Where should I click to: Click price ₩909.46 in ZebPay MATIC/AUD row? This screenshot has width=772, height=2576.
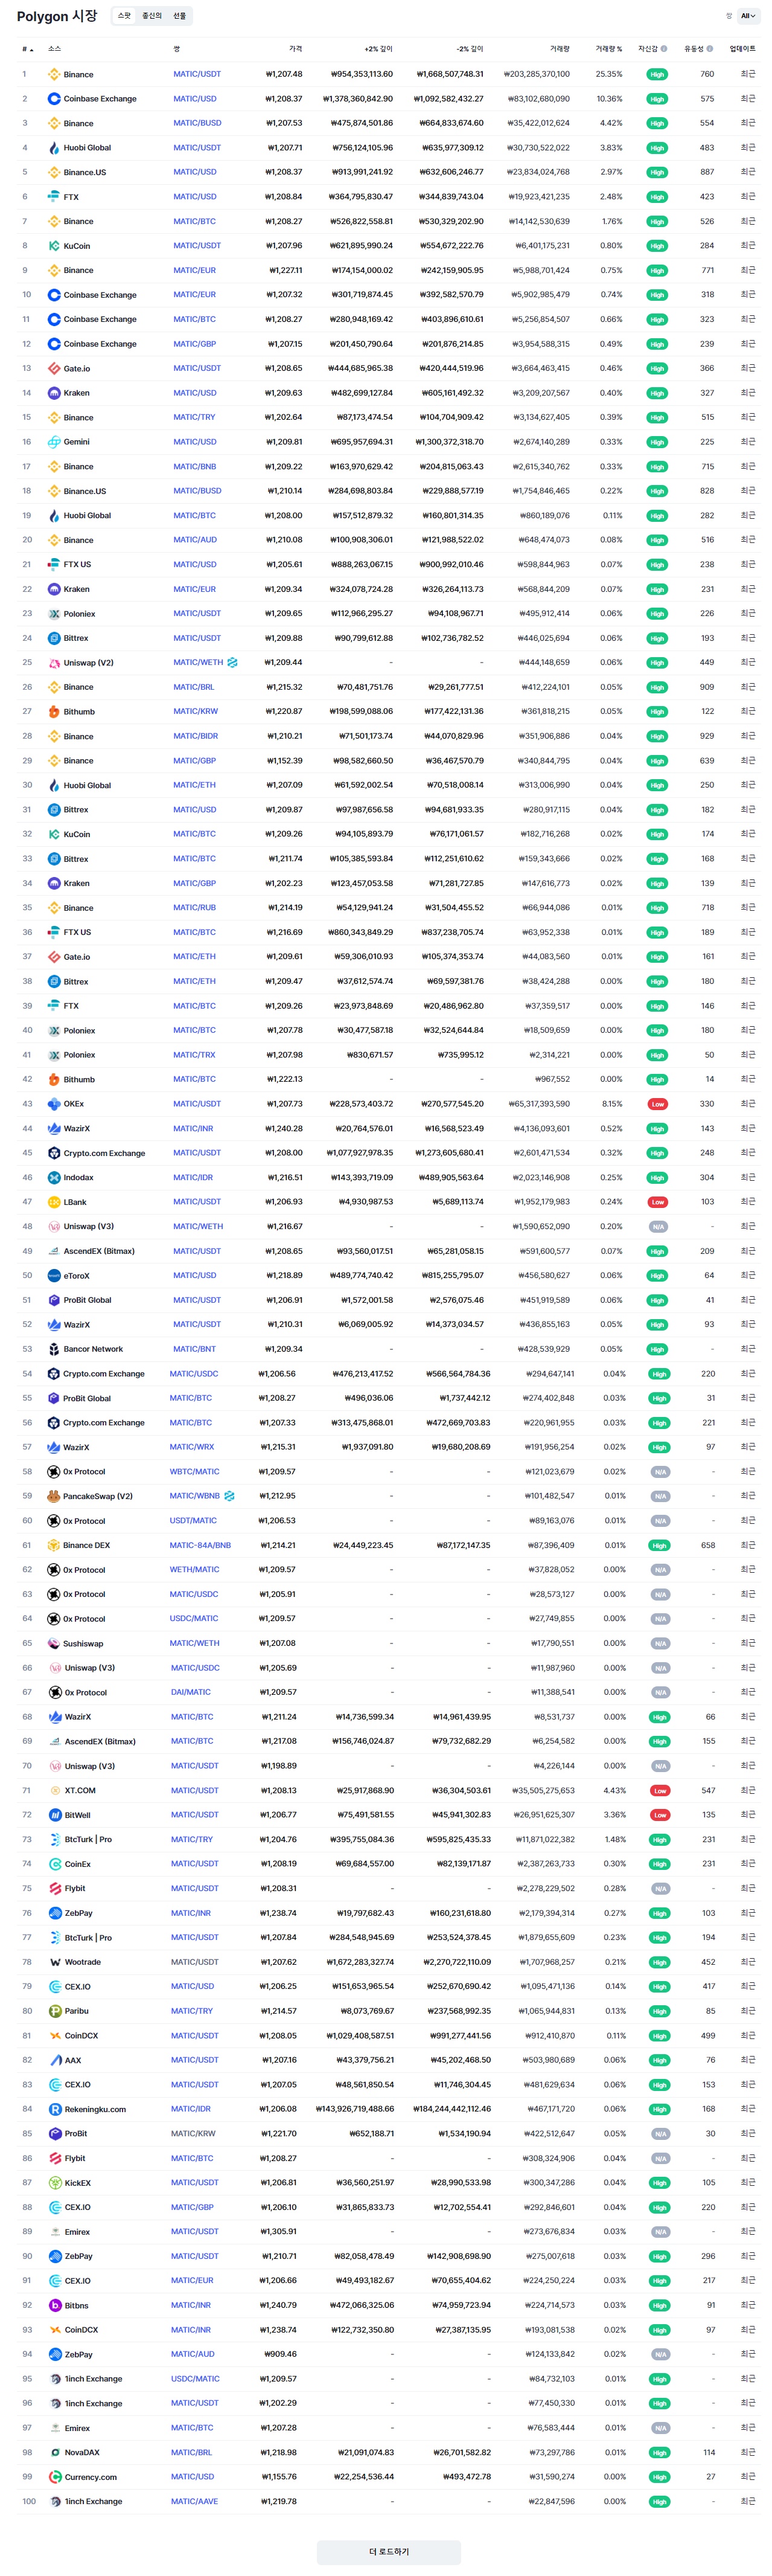[280, 2354]
